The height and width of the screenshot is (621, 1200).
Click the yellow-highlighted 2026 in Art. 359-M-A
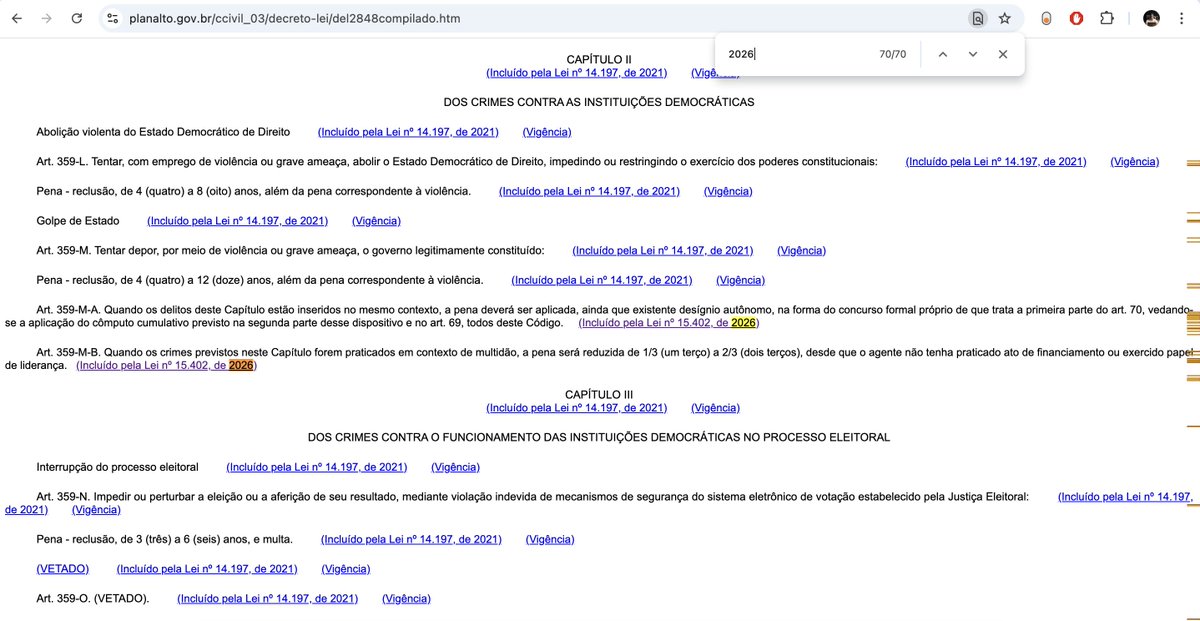click(743, 323)
